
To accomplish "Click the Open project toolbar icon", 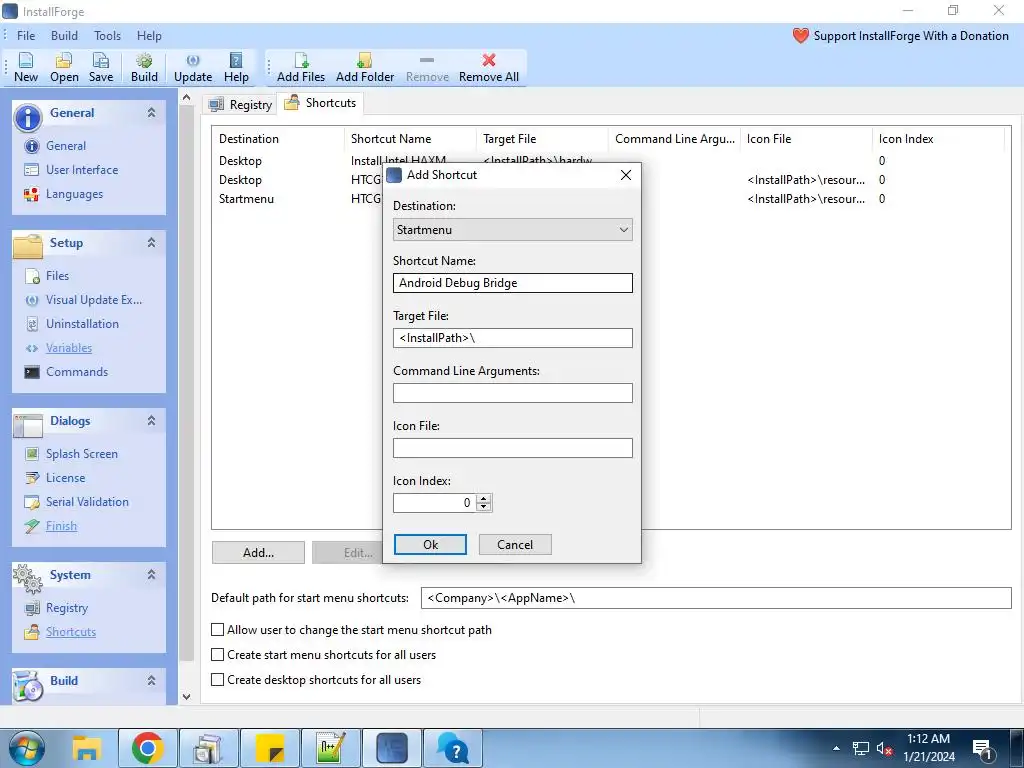I will (x=64, y=67).
